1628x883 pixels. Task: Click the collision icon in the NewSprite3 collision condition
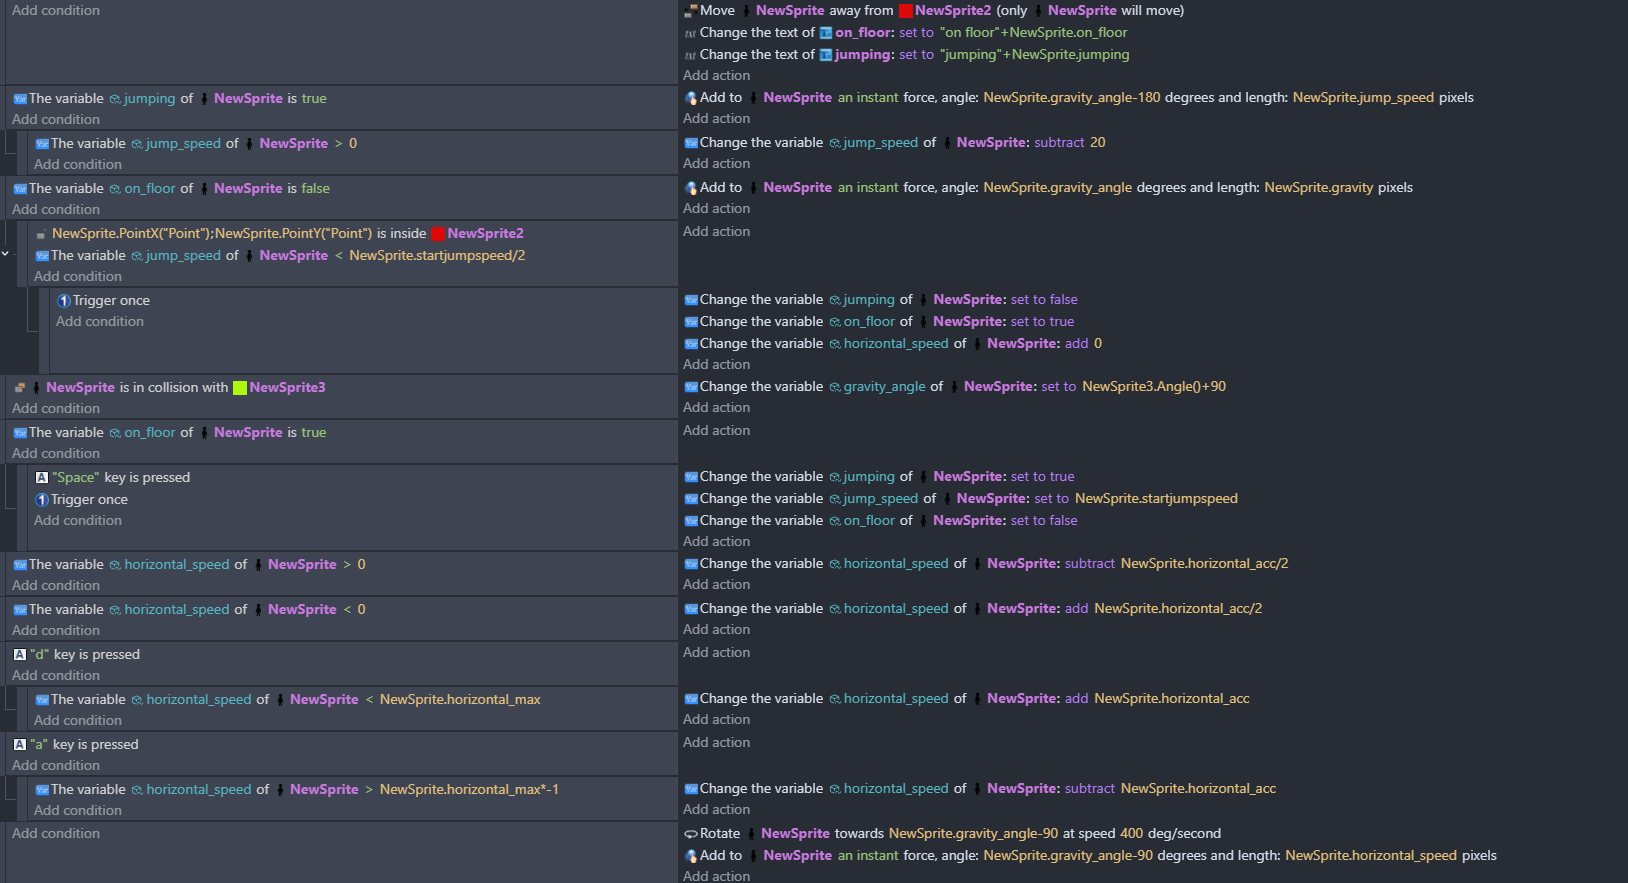click(x=20, y=388)
